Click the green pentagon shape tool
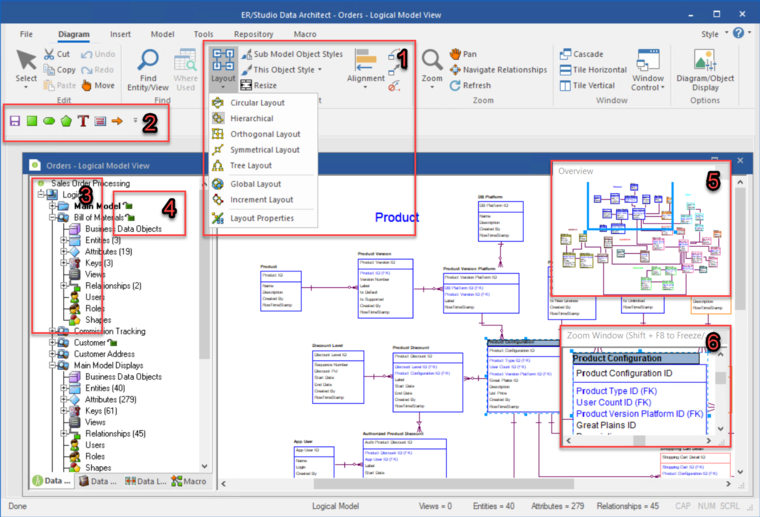Image resolution: width=760 pixels, height=517 pixels. click(66, 121)
